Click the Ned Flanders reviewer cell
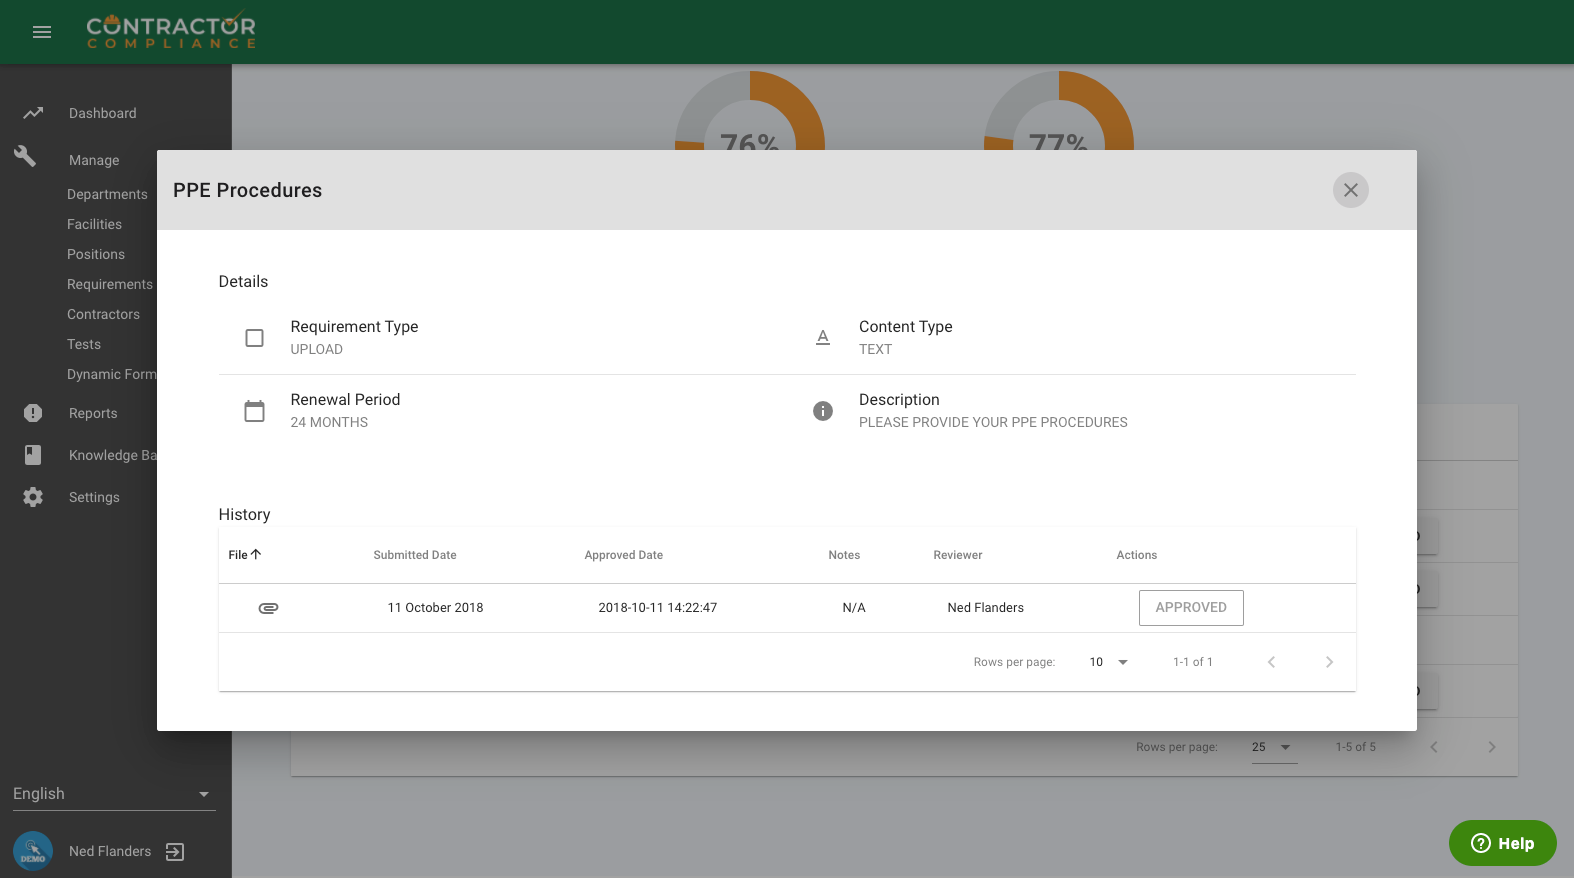 click(x=986, y=608)
